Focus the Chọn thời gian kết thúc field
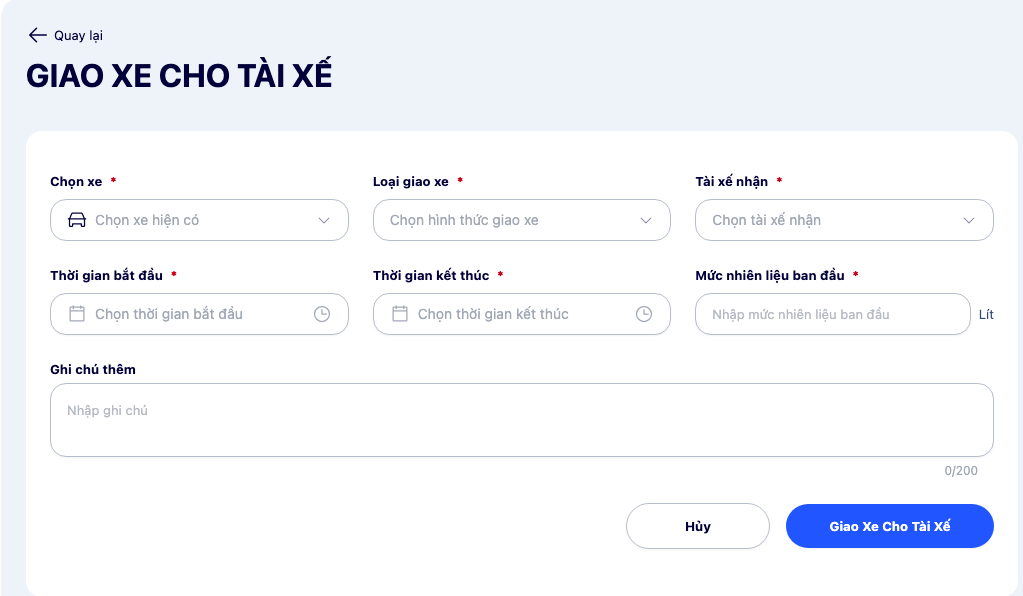Viewport: 1023px width, 596px height. tap(521, 314)
